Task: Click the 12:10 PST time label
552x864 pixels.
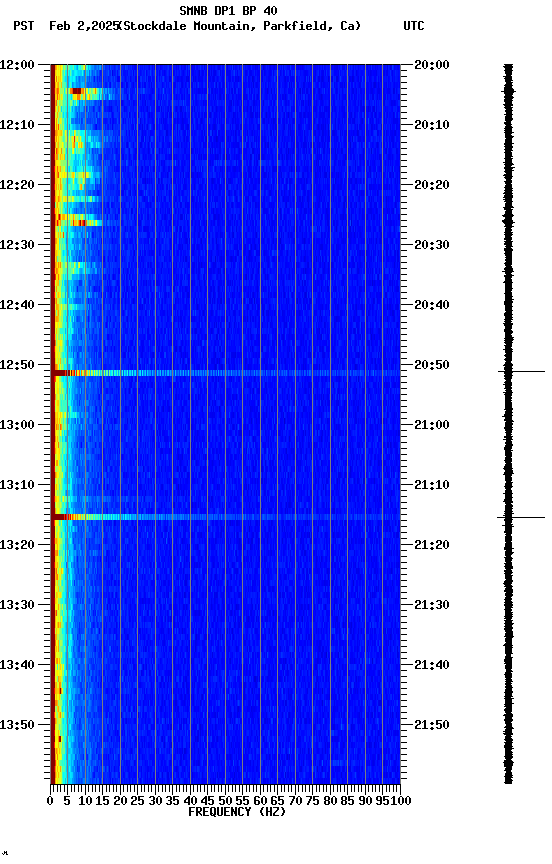Action: 17,125
